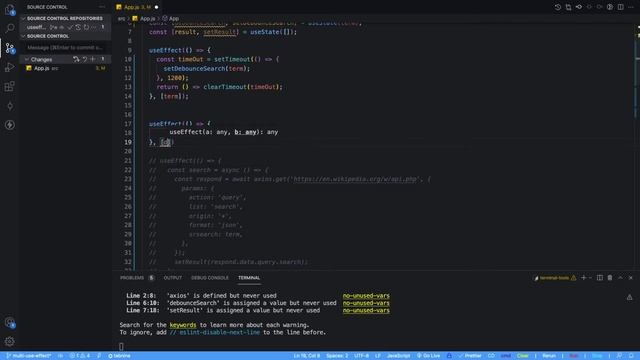Viewport: 640px width, 360px height.
Task: Click the timeline history icon in editor toolbar
Action: pos(558,7)
